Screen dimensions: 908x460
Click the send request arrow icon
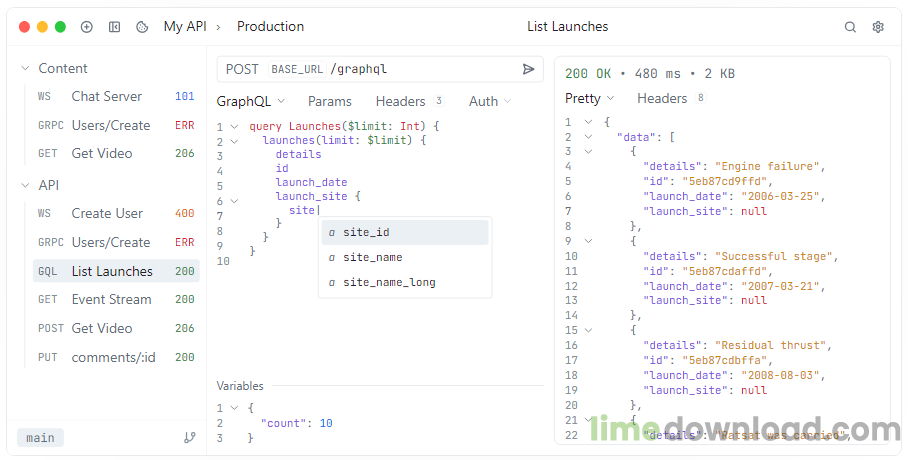point(528,69)
